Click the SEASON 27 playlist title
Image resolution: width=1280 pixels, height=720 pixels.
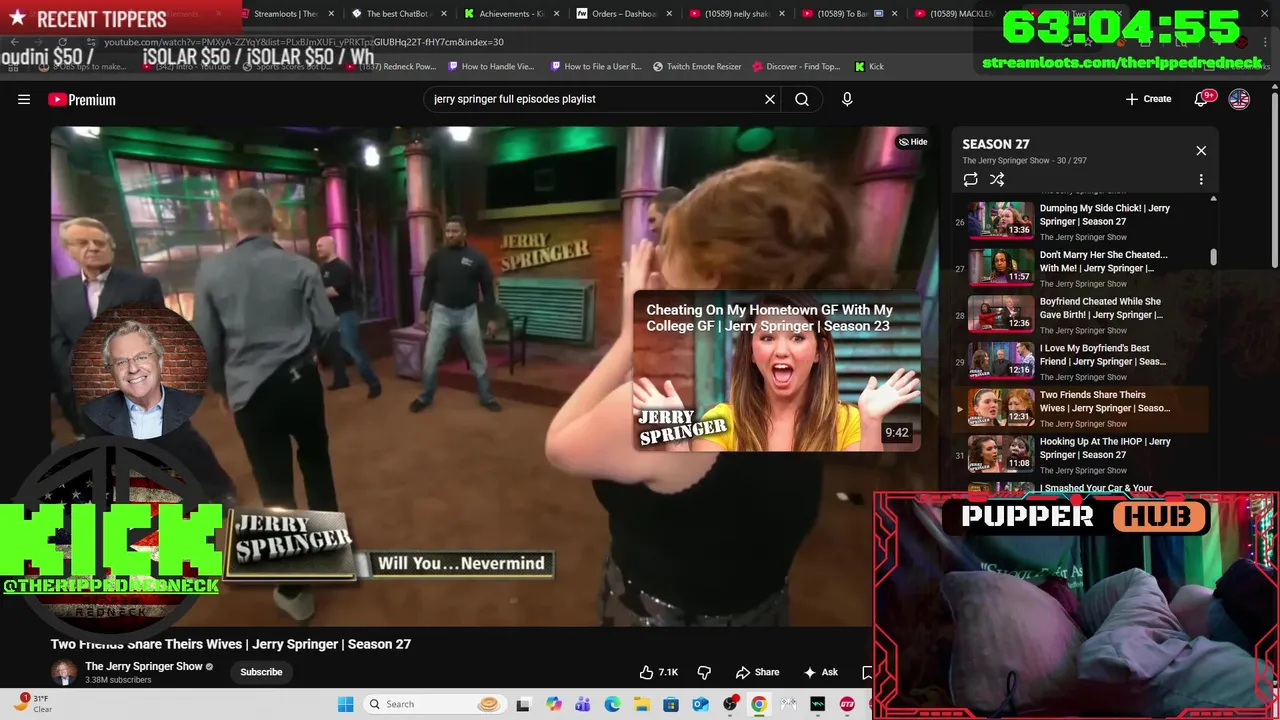[996, 144]
